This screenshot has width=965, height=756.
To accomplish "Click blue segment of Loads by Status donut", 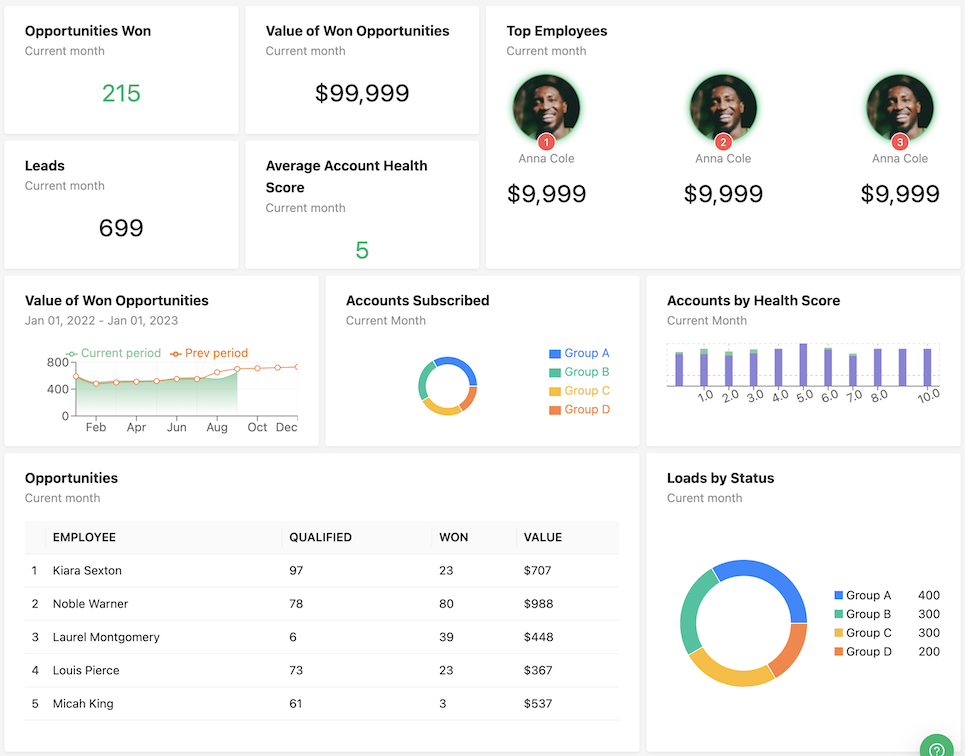I will coord(773,578).
